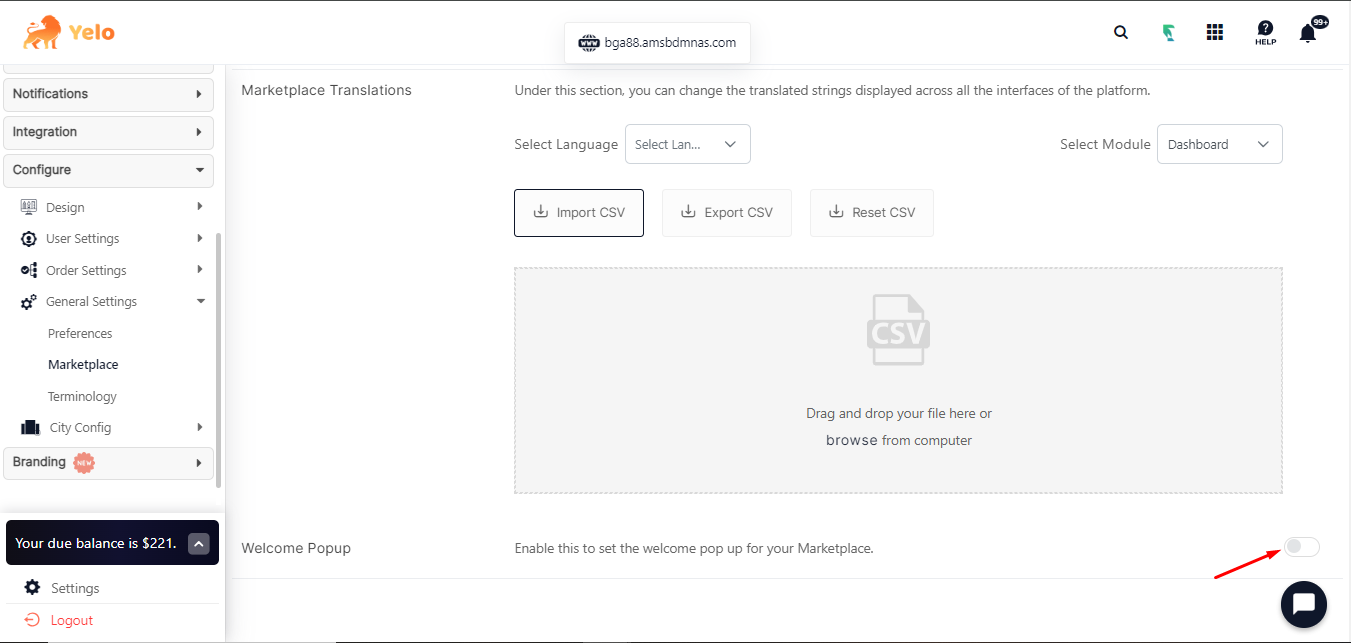The image size is (1351, 643).
Task: Open the apps grid icon
Action: pyautogui.click(x=1215, y=32)
